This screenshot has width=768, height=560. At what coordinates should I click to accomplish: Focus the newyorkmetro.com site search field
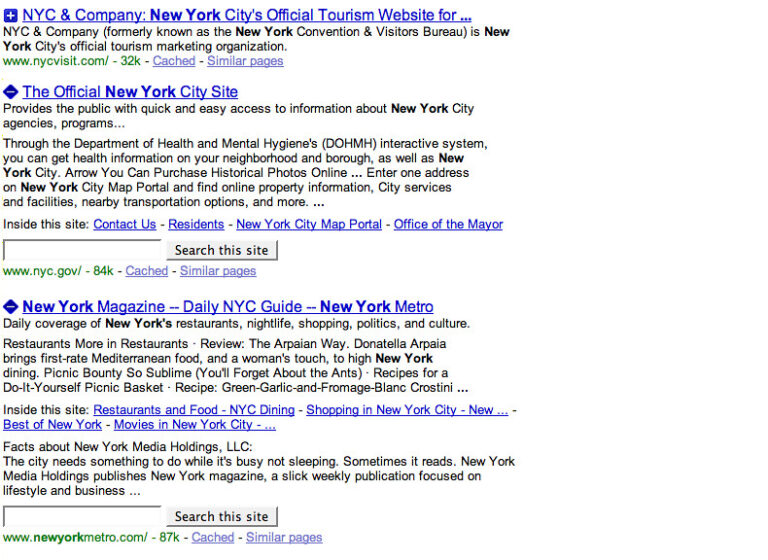pos(82,516)
